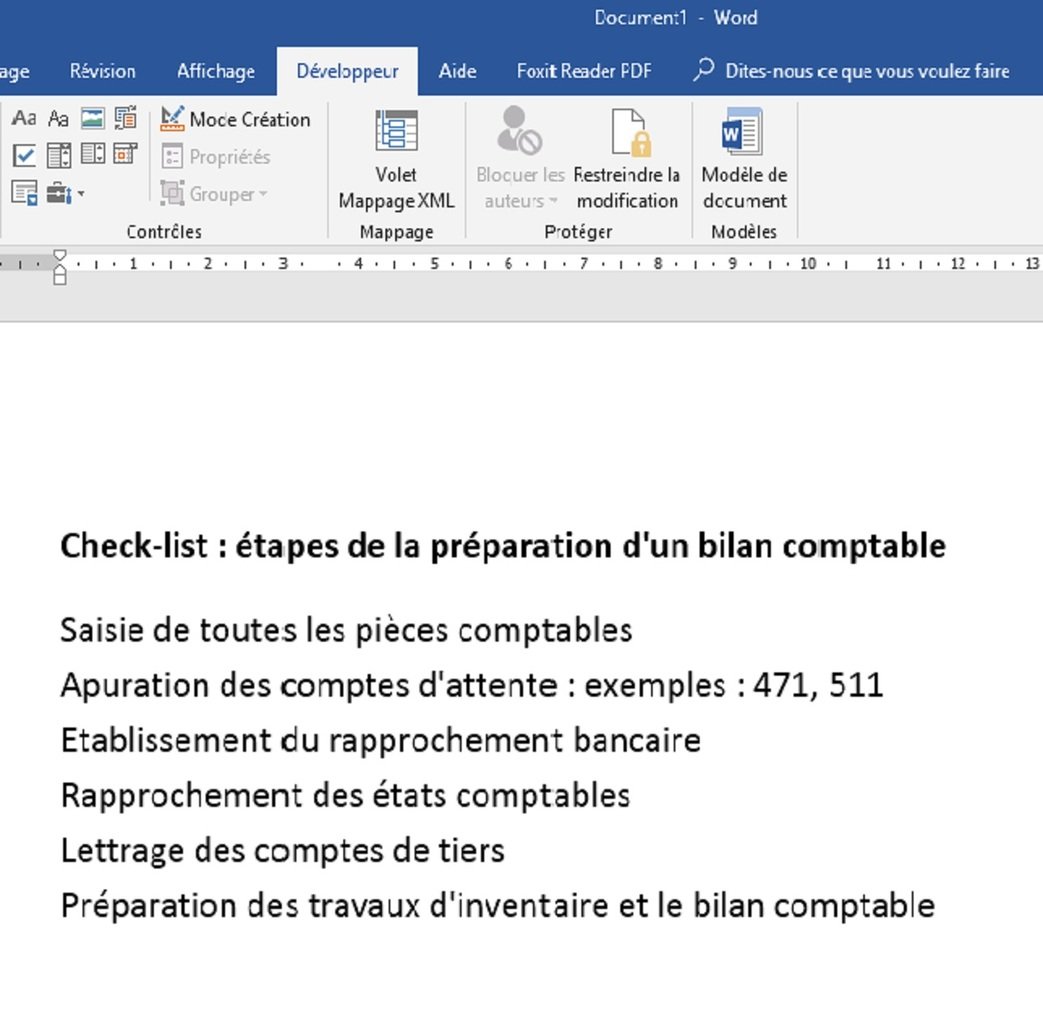This screenshot has width=1043, height=1024.
Task: Insert a picture content control
Action: click(90, 118)
